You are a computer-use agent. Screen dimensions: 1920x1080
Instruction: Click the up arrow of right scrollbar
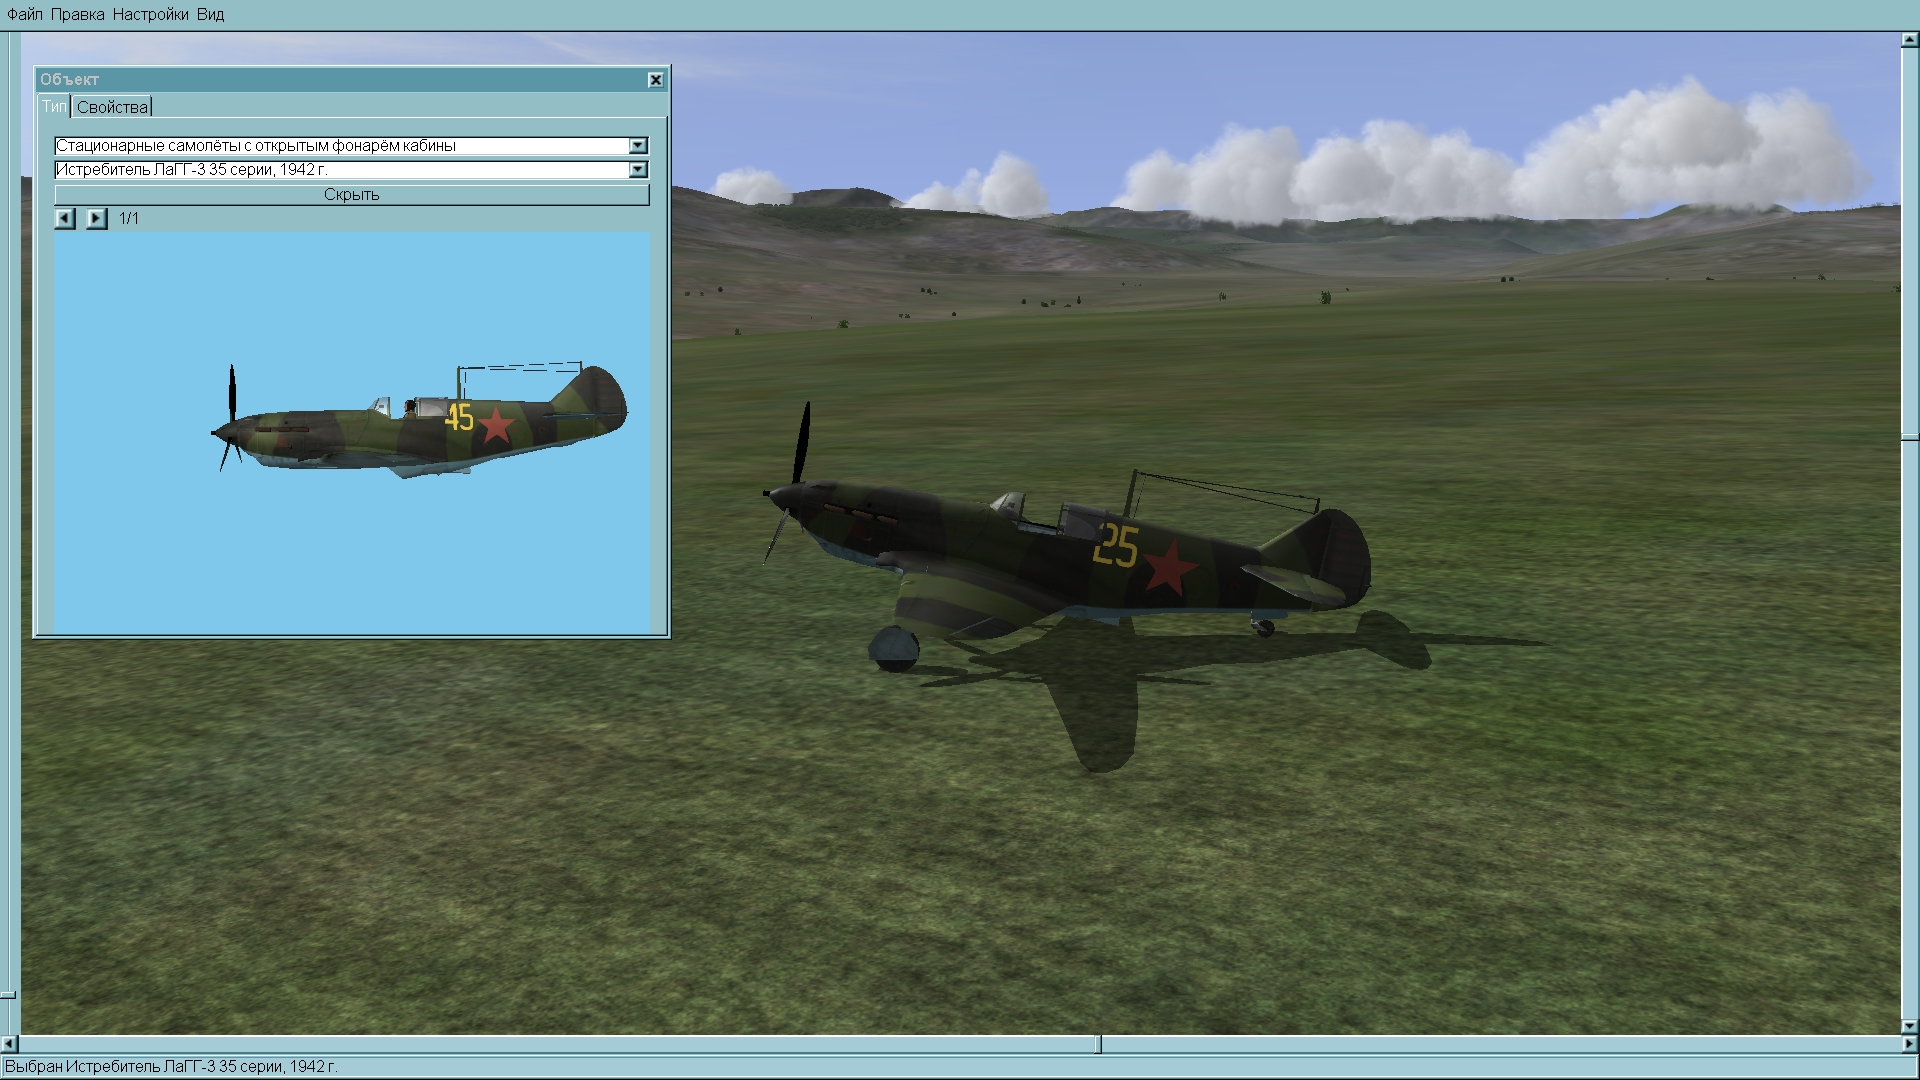click(1909, 40)
